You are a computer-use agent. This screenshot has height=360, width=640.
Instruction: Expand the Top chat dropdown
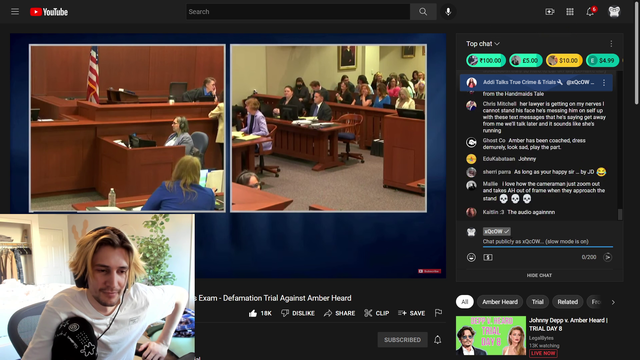pyautogui.click(x=483, y=44)
